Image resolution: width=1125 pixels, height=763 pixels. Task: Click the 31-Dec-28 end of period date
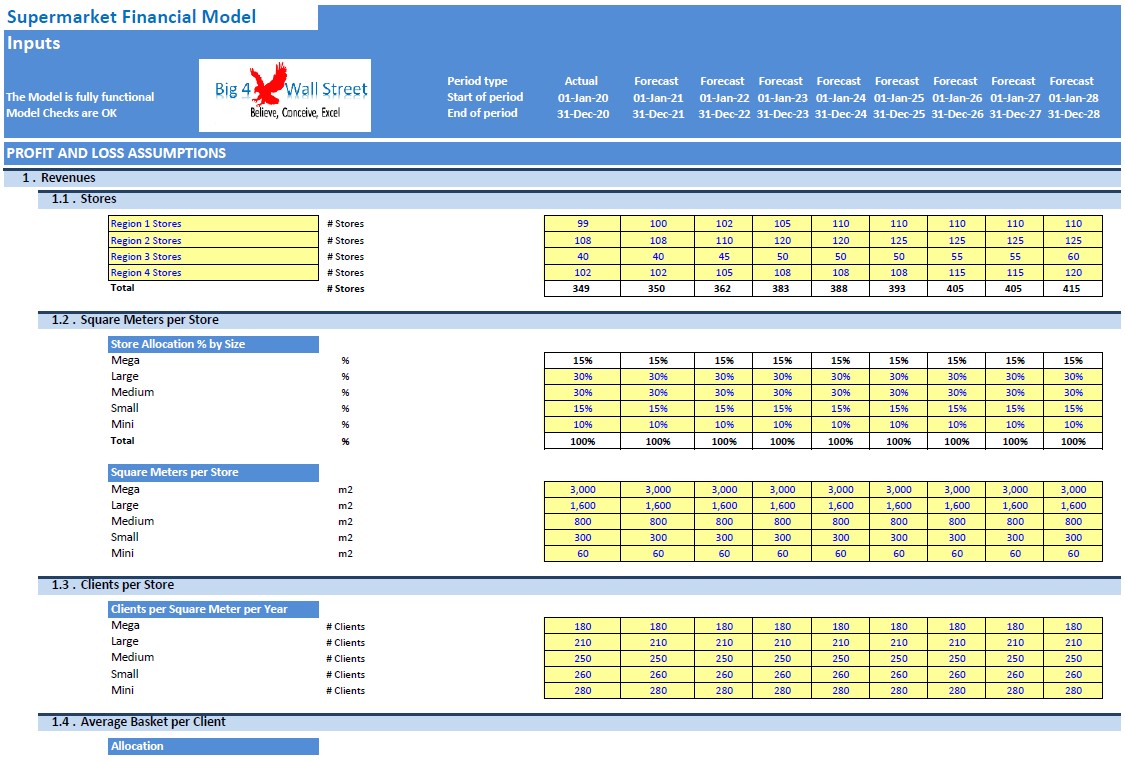pos(1073,113)
